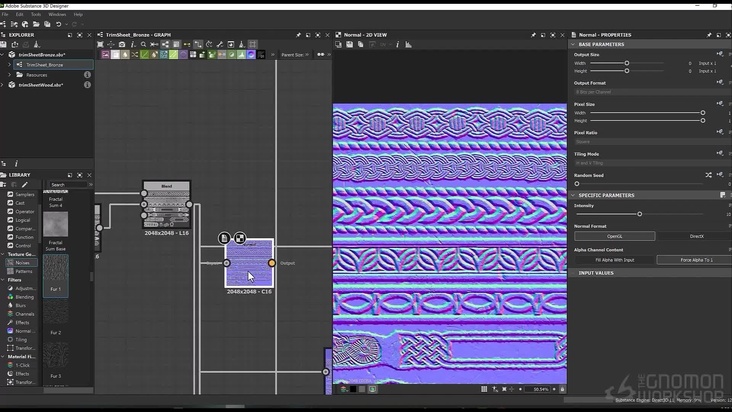Select Fill Alpha With Input button

[x=614, y=259]
